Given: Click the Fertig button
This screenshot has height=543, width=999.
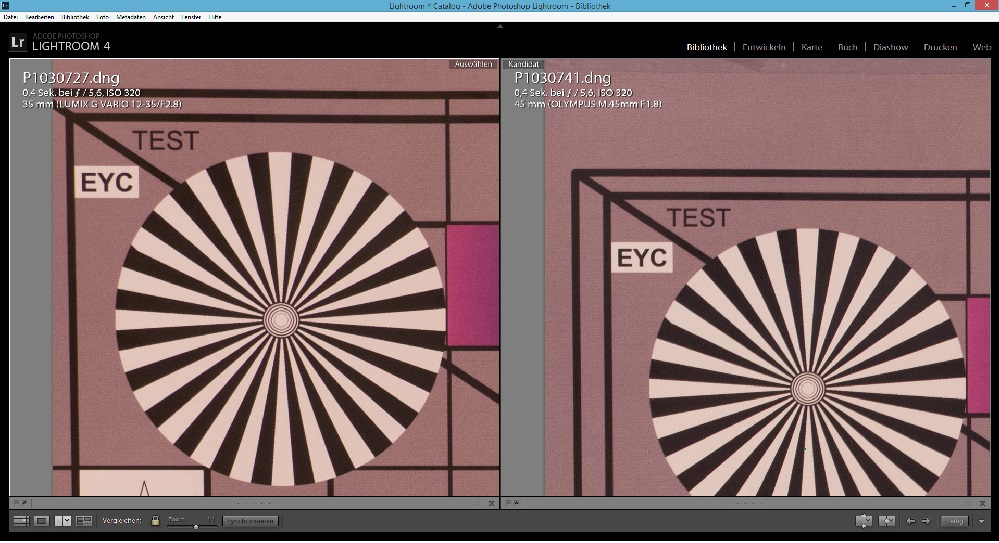Looking at the screenshot, I should [x=955, y=521].
